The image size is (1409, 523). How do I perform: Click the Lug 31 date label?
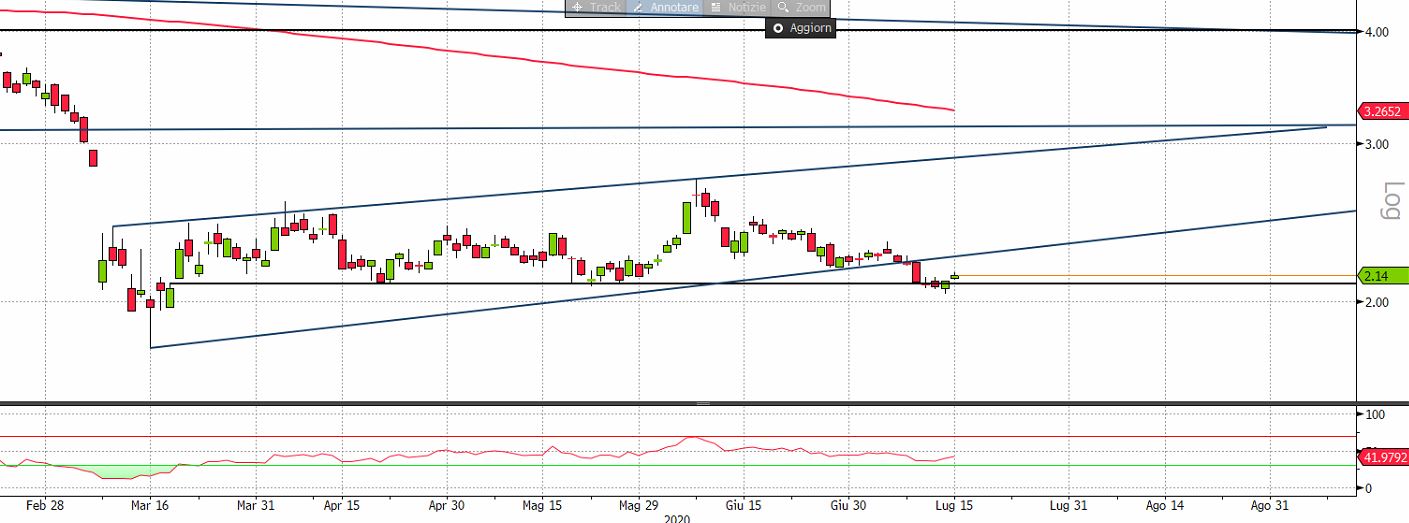point(1068,506)
